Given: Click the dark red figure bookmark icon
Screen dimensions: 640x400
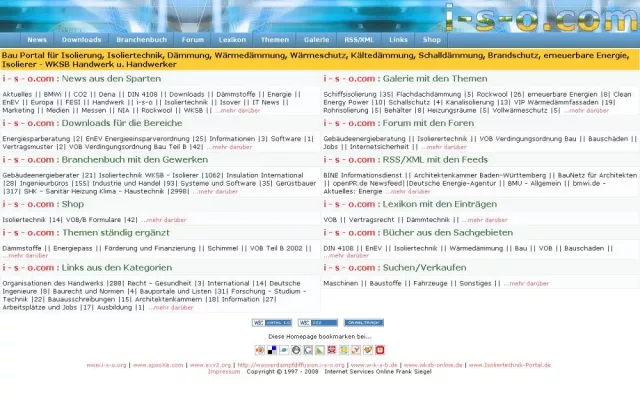Looking at the screenshot, I should [332, 350].
